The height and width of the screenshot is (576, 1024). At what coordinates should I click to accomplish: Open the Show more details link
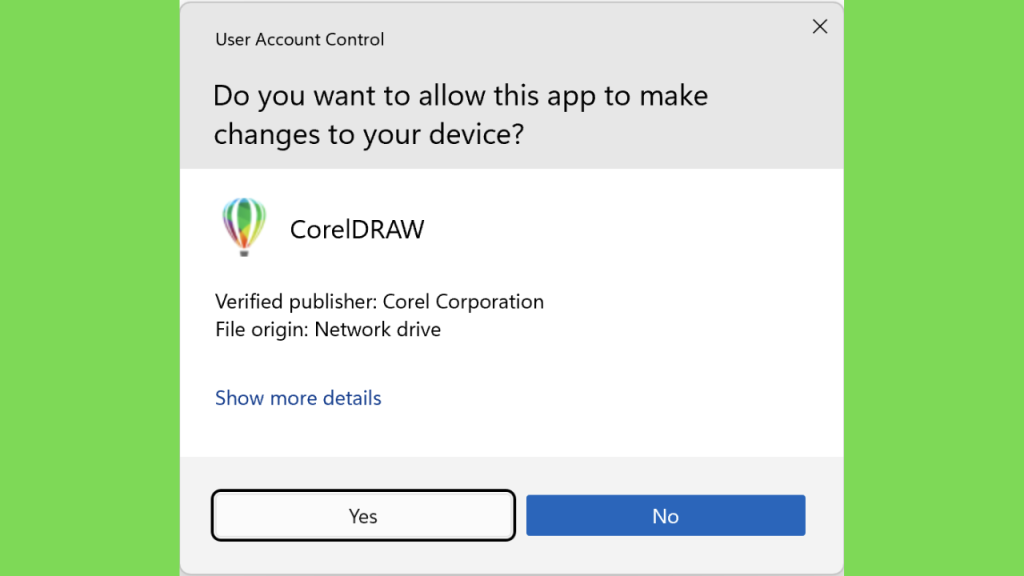298,398
